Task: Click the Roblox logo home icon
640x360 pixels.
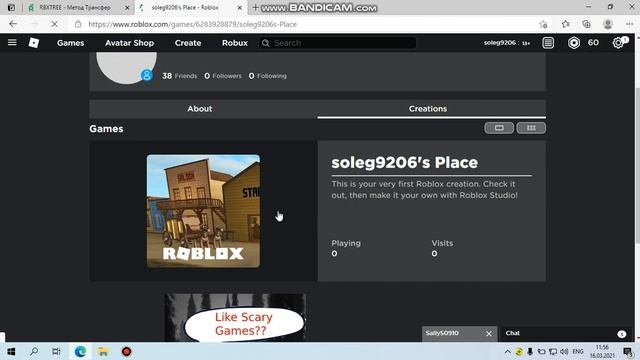Action: (x=34, y=42)
